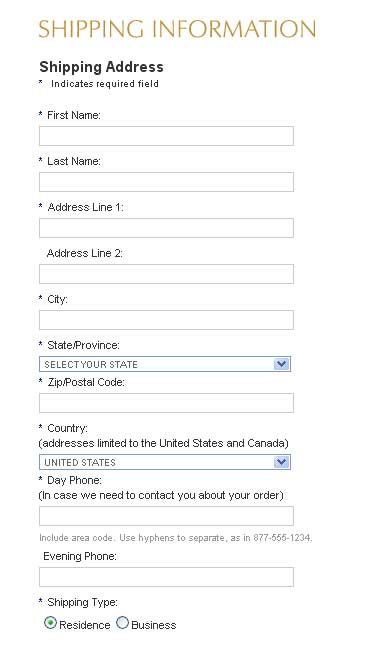Click the Evening Phone input box
Screen dimensions: 387x656
click(x=166, y=577)
